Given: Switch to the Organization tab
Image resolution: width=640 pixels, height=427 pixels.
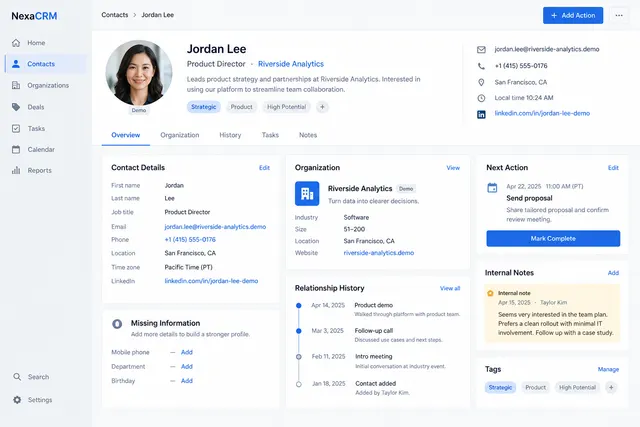Looking at the screenshot, I should point(180,135).
